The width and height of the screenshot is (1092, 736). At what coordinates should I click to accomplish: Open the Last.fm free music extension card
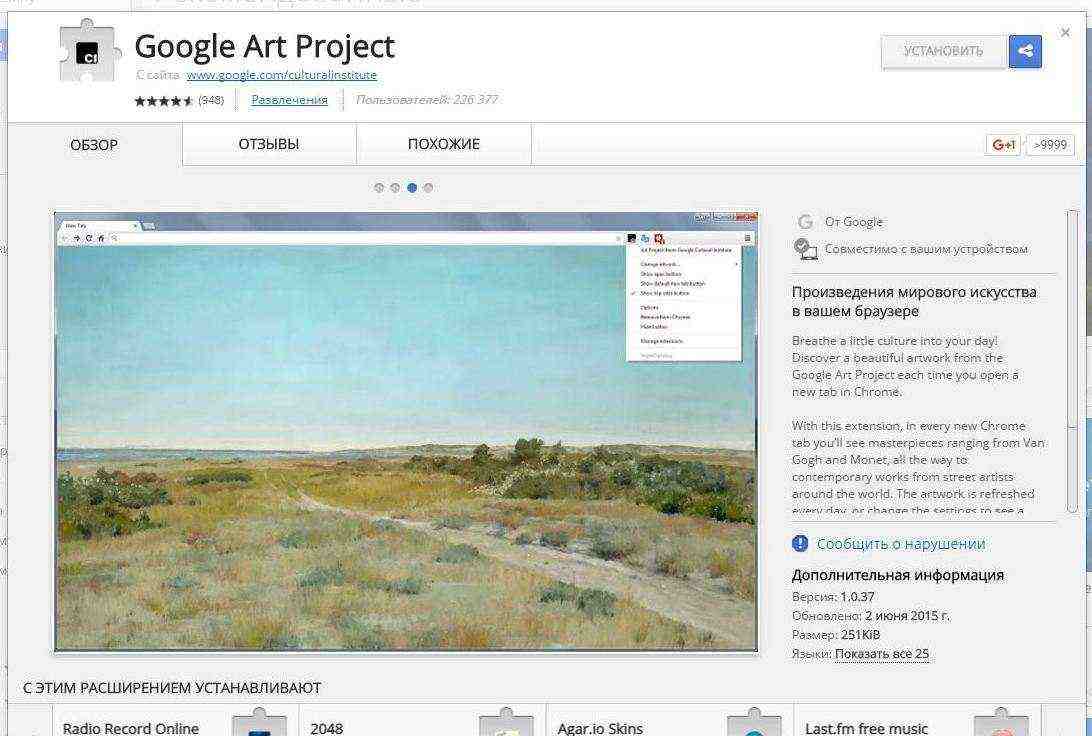click(916, 720)
